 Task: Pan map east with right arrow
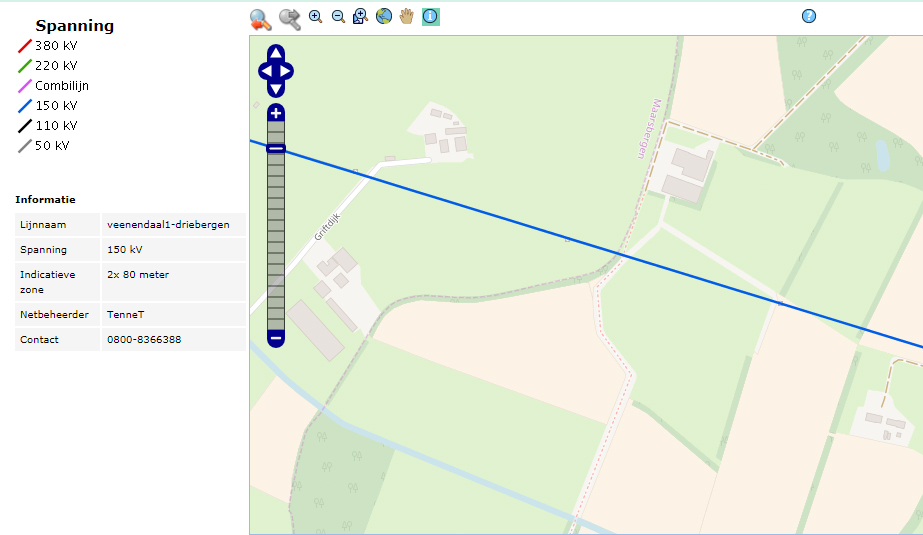[x=288, y=71]
